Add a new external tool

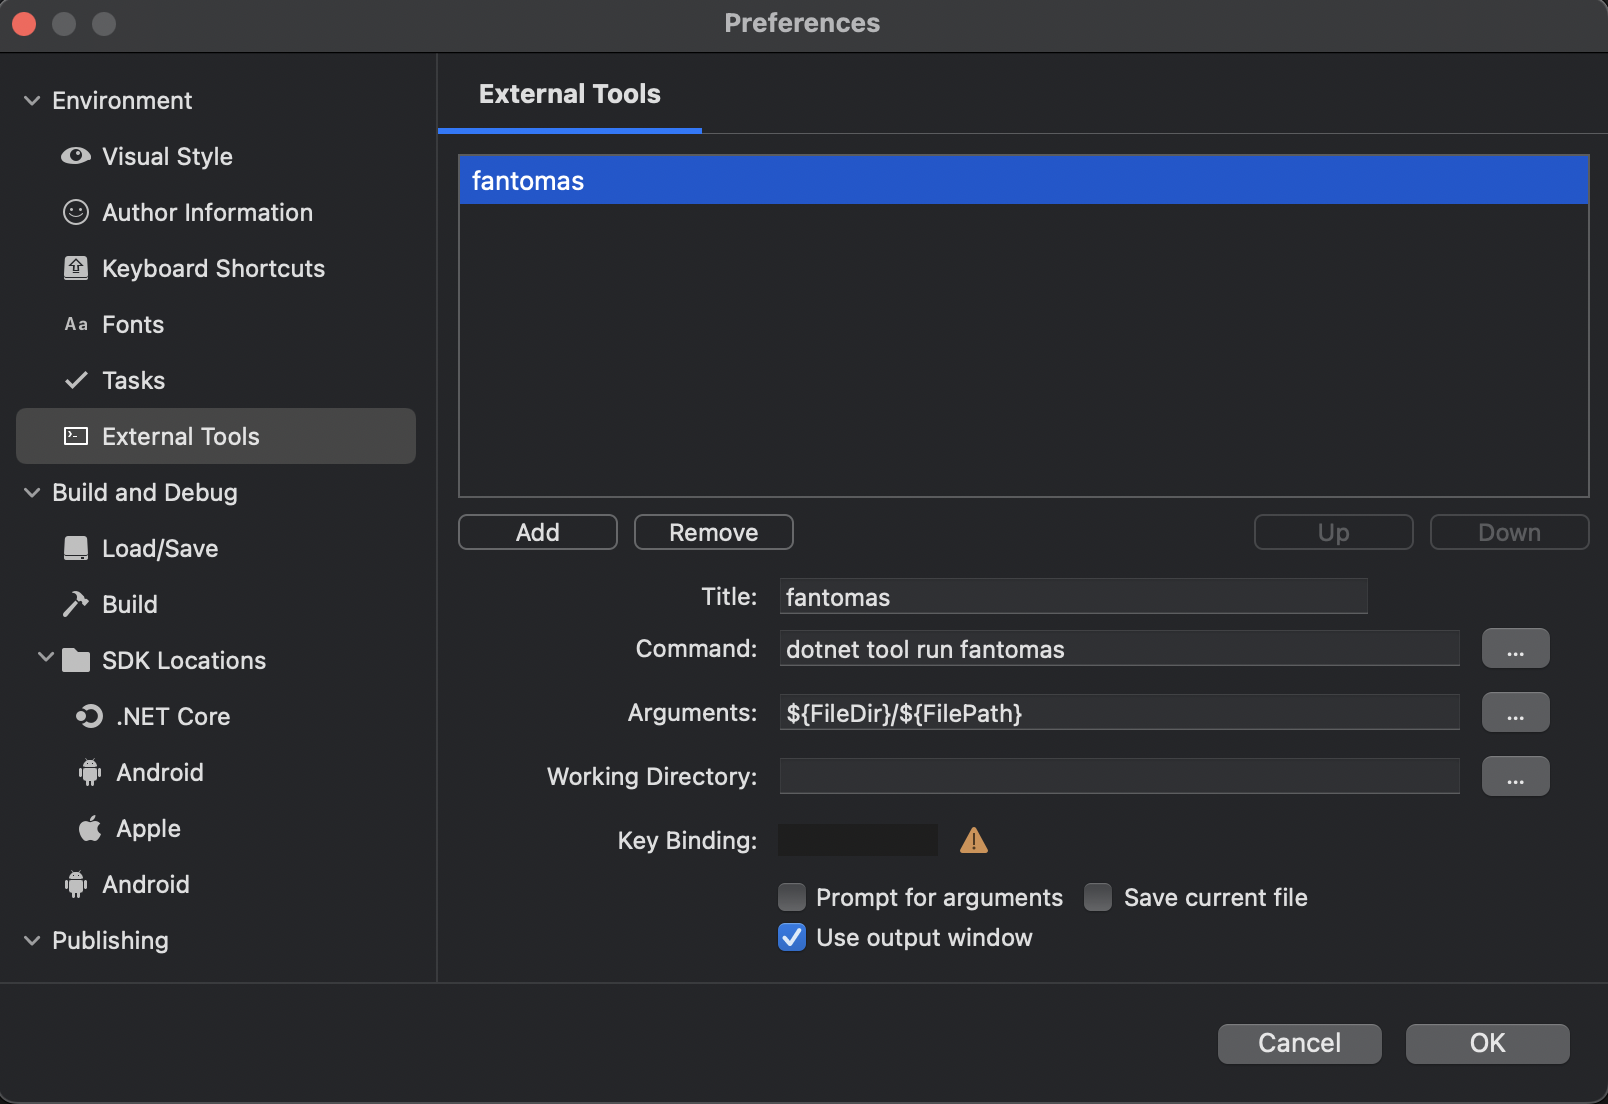(x=537, y=531)
